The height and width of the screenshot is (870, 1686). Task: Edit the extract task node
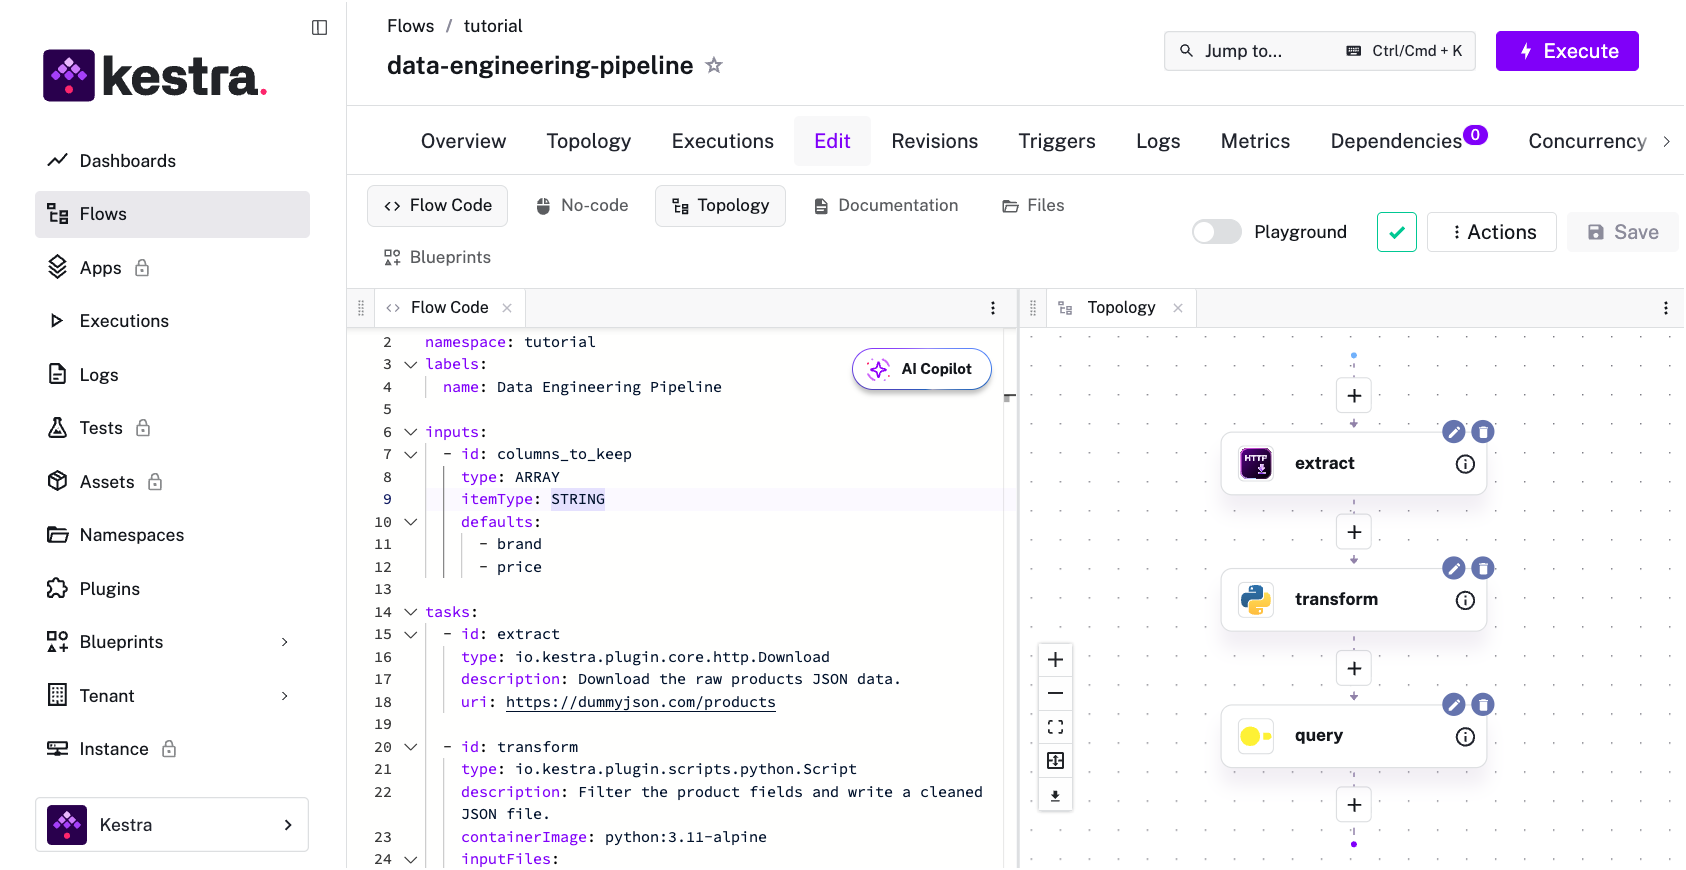1454,432
